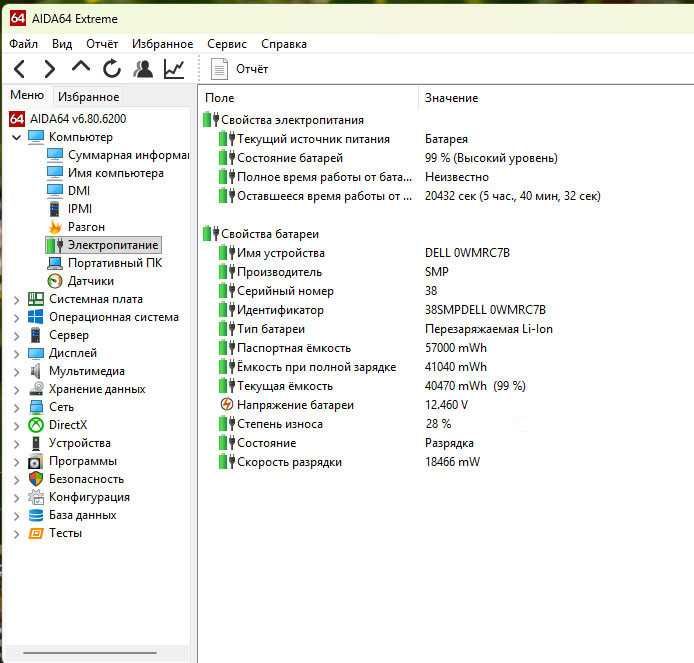Open the Отчёт menu in menu bar
Screen dimensions: 694x663
coord(102,44)
